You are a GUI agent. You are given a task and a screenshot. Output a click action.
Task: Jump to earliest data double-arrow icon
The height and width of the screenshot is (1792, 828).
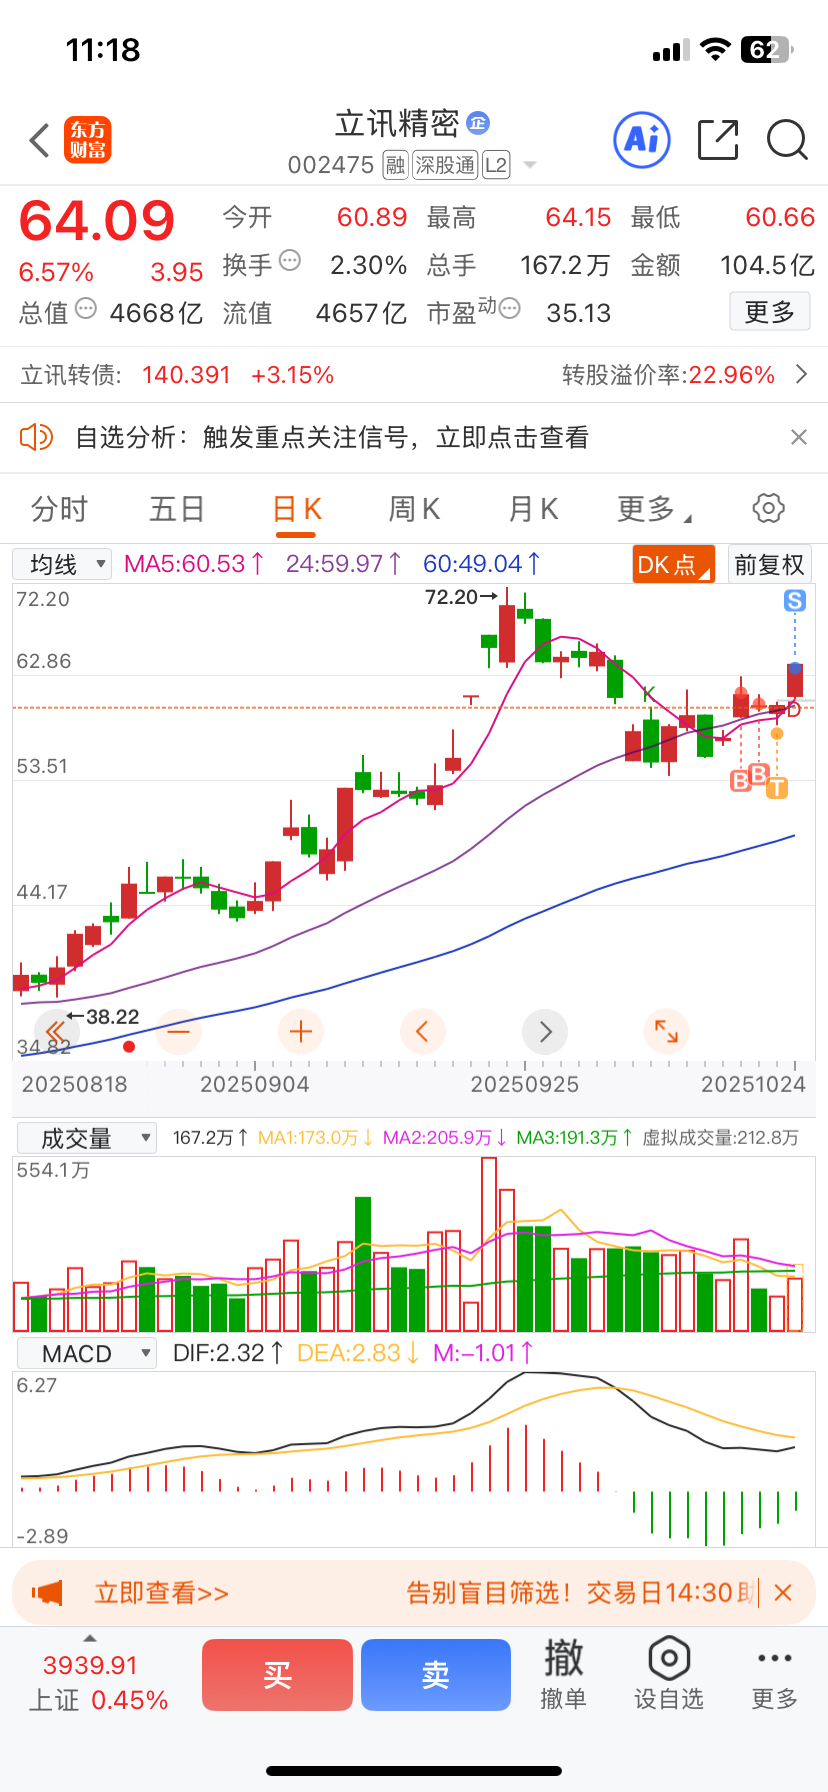click(55, 1031)
